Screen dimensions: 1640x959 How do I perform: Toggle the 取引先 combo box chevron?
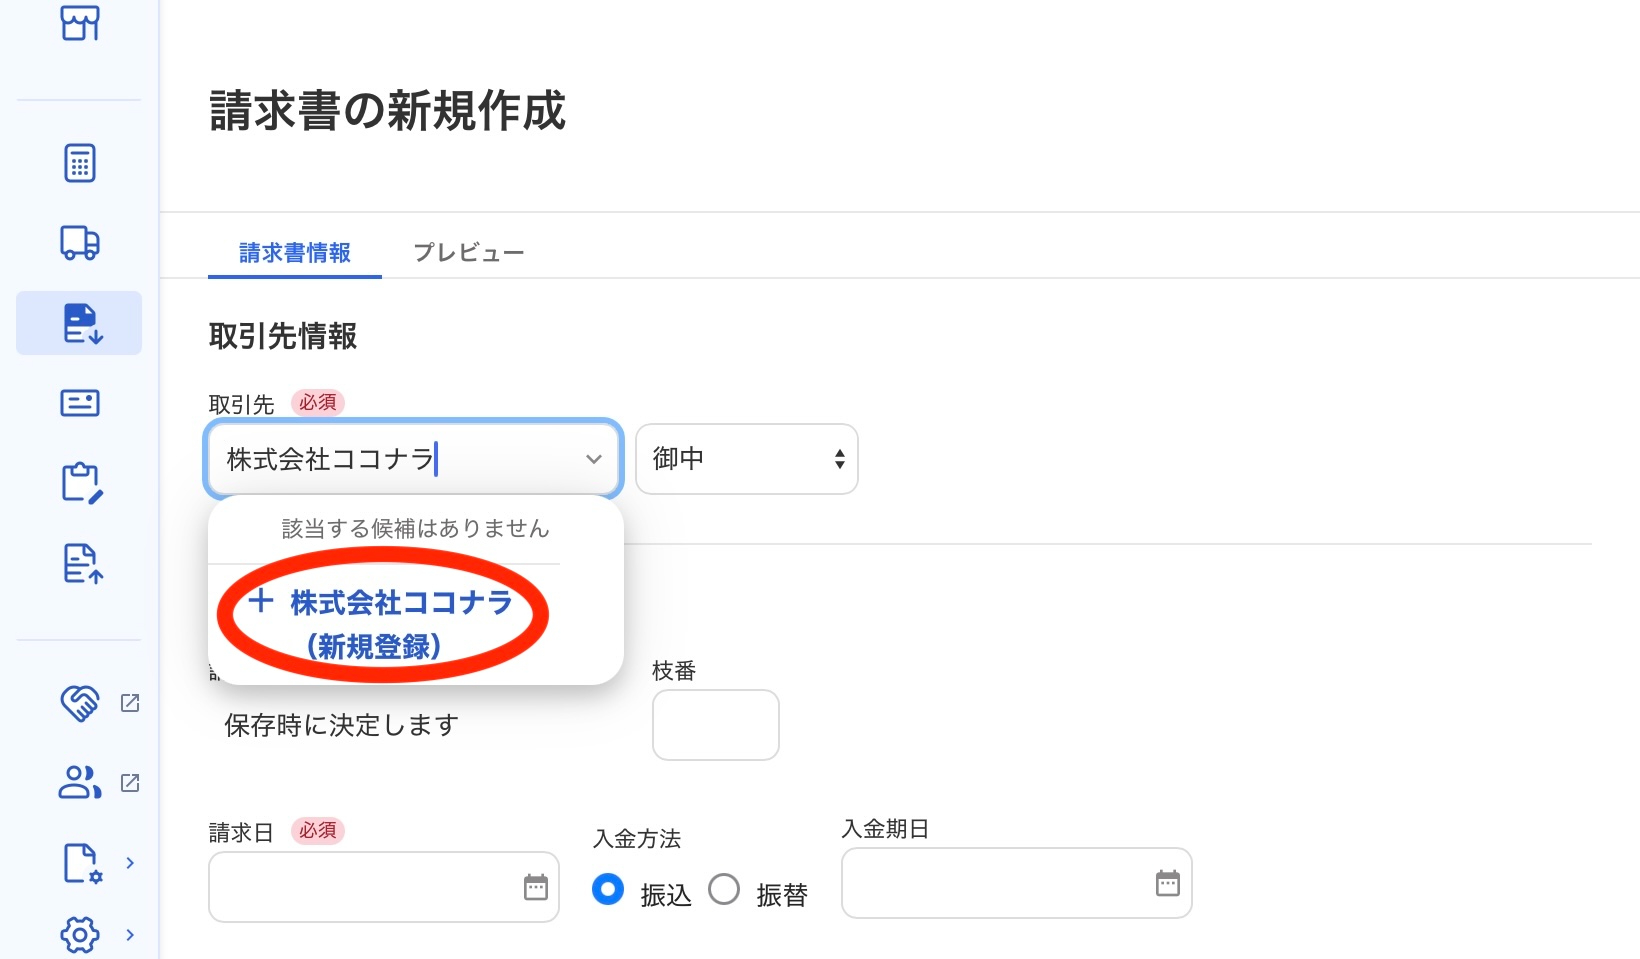click(x=594, y=459)
